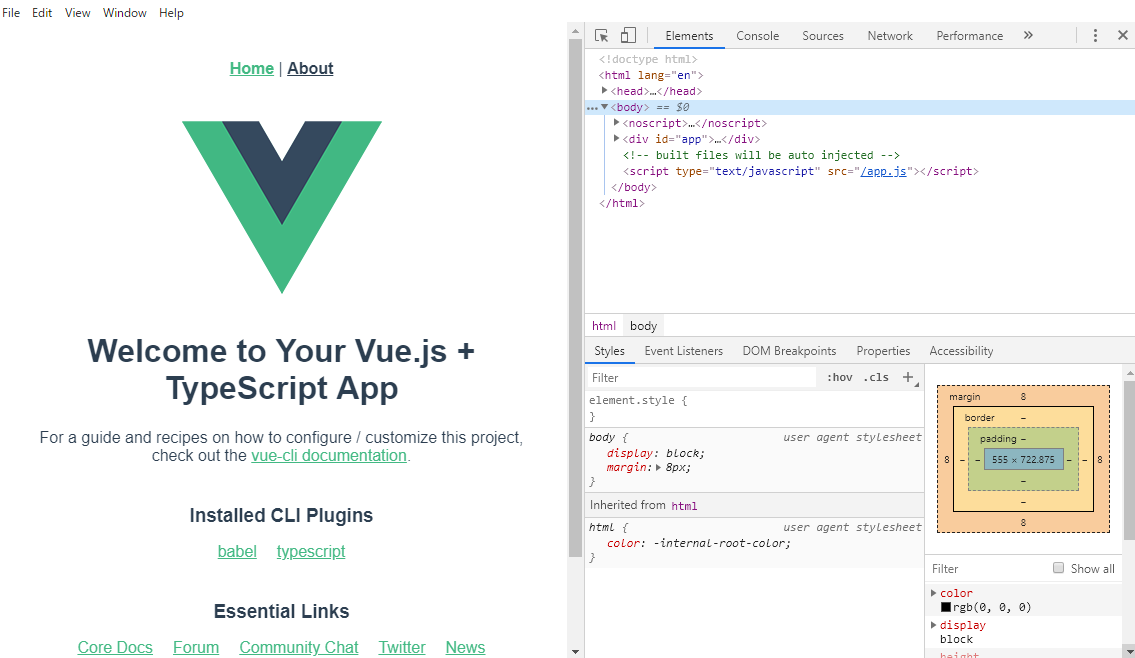1135x658 pixels.
Task: Open DevTools three-dot options menu
Action: [x=1094, y=35]
